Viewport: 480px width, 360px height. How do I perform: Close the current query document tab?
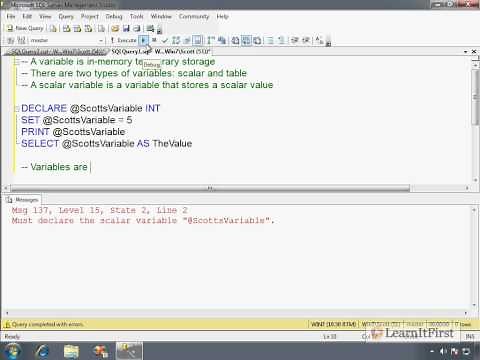474,52
